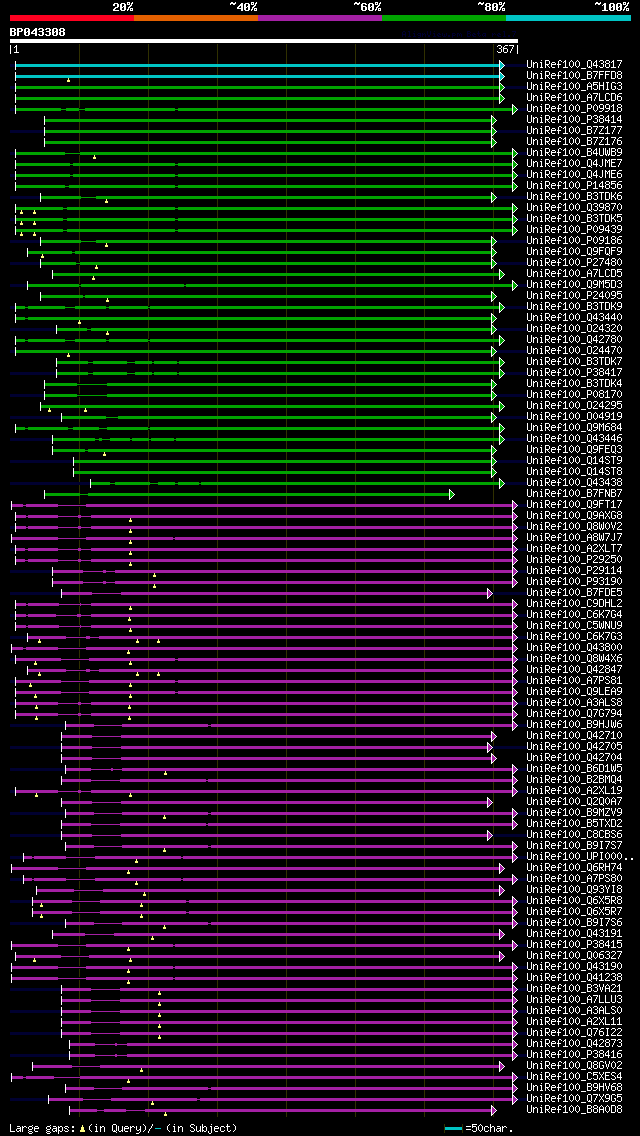Screen dimensions: 640x1136
Task: Select the UniRef100_Q14ST9 label
Action: pos(574,461)
